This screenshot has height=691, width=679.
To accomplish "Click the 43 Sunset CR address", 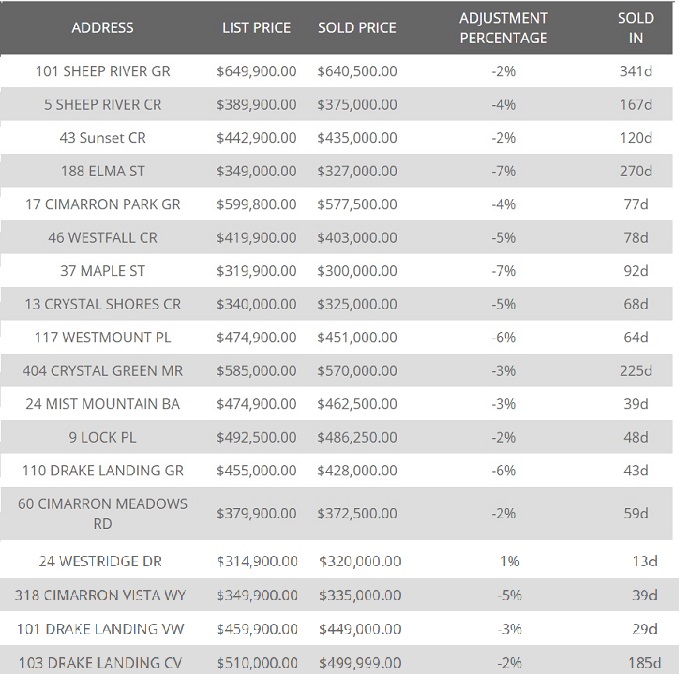I will point(103,138).
